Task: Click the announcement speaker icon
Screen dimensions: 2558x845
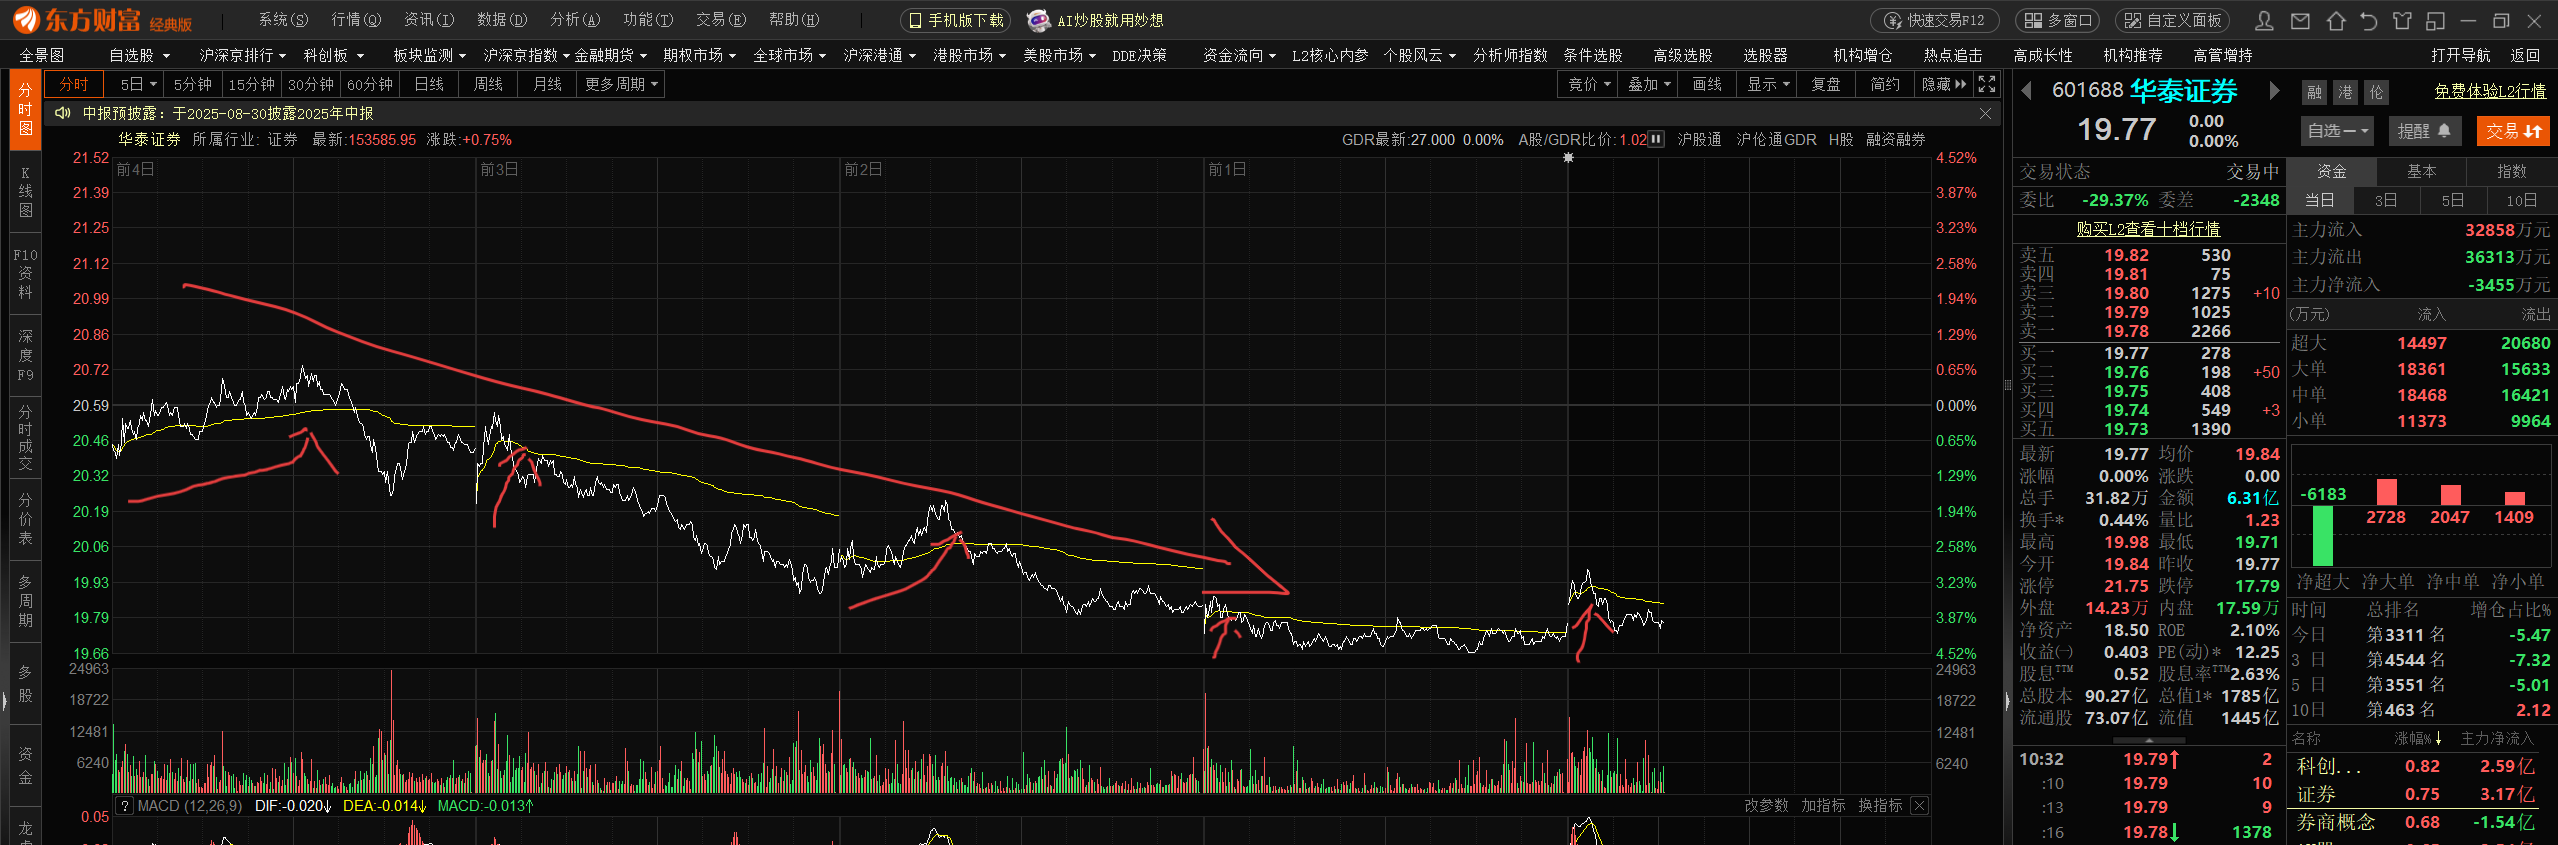Action: (x=63, y=113)
